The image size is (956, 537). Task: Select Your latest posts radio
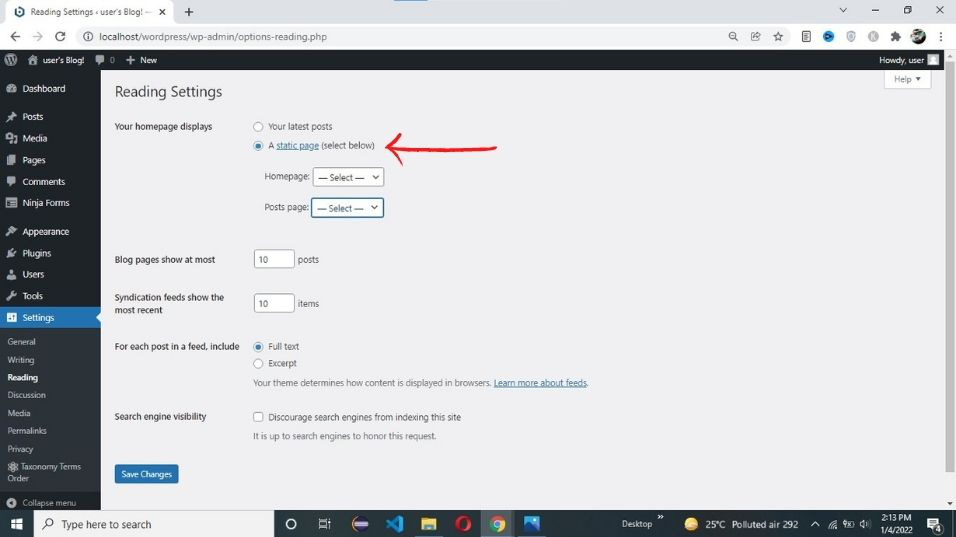click(x=258, y=127)
